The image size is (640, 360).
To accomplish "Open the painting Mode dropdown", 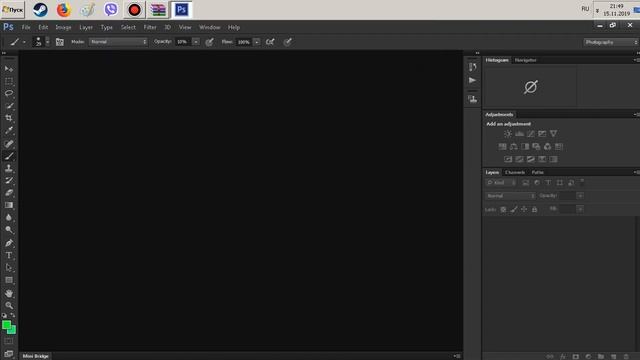I will [x=118, y=42].
